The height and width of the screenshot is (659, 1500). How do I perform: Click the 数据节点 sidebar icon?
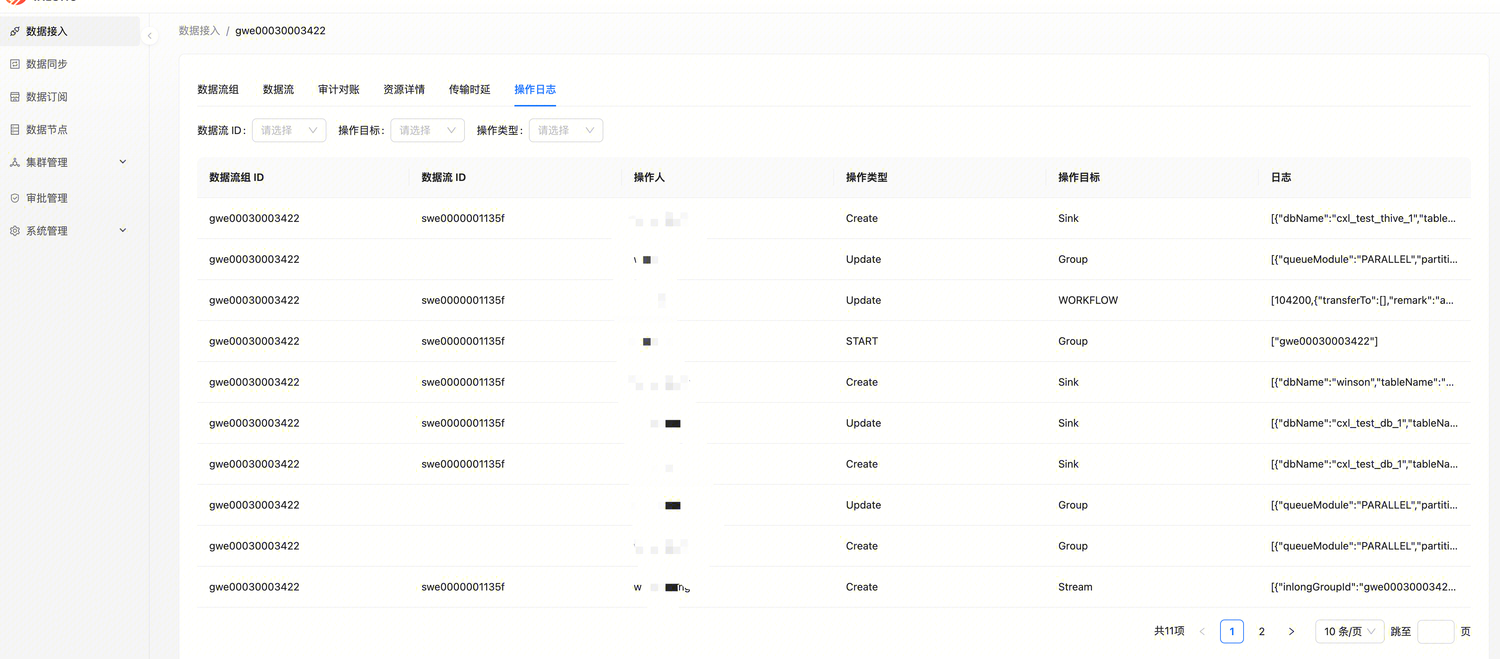[x=15, y=130]
